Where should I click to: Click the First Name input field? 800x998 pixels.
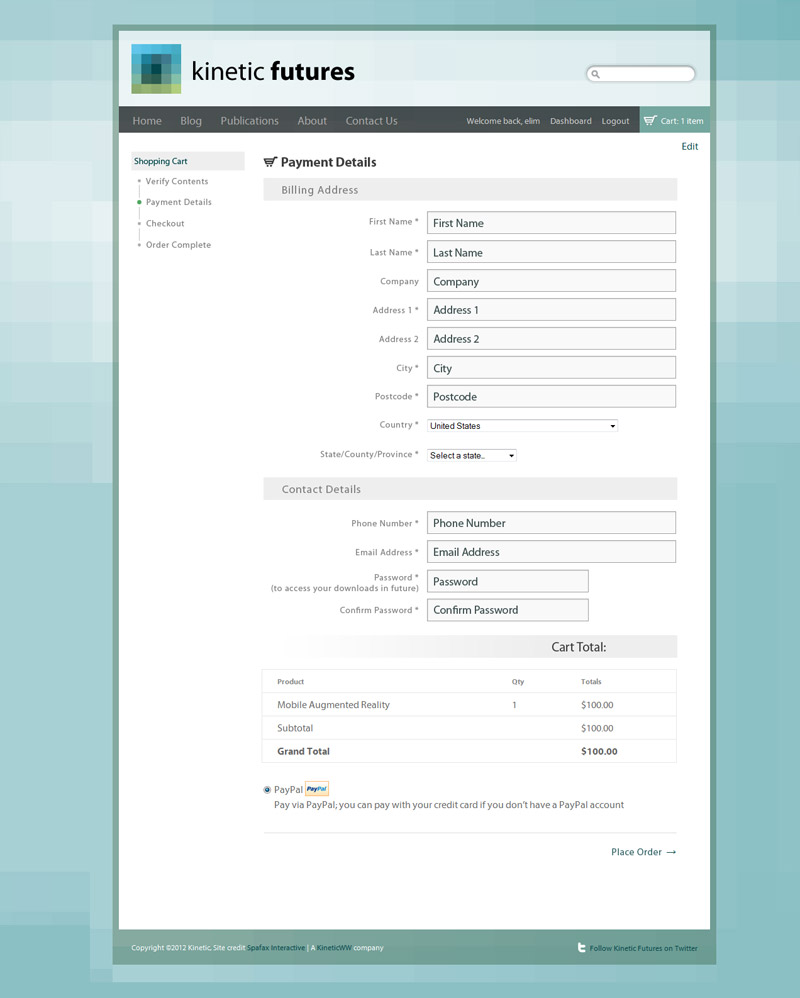[551, 223]
